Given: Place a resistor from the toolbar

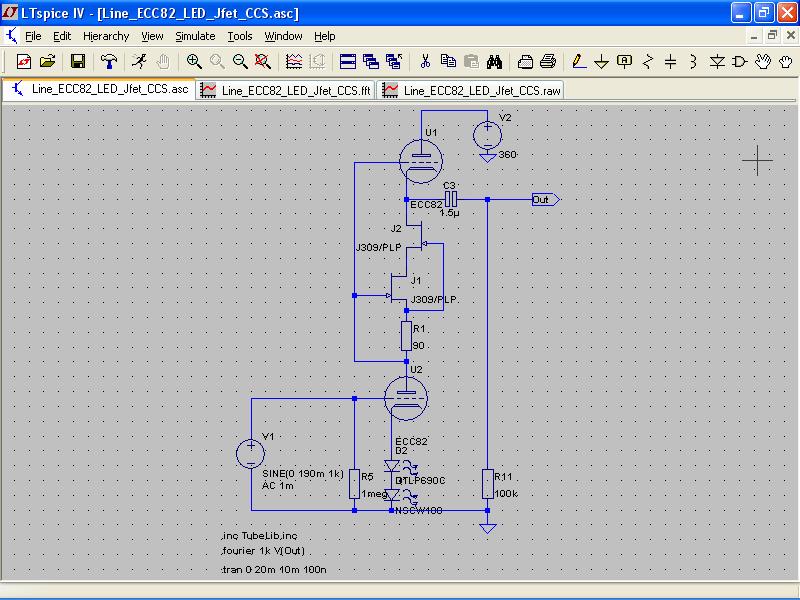Looking at the screenshot, I should click(648, 62).
